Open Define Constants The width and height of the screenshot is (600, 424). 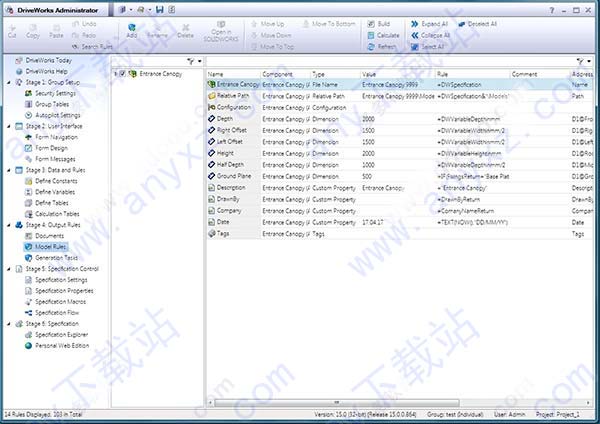pyautogui.click(x=51, y=181)
